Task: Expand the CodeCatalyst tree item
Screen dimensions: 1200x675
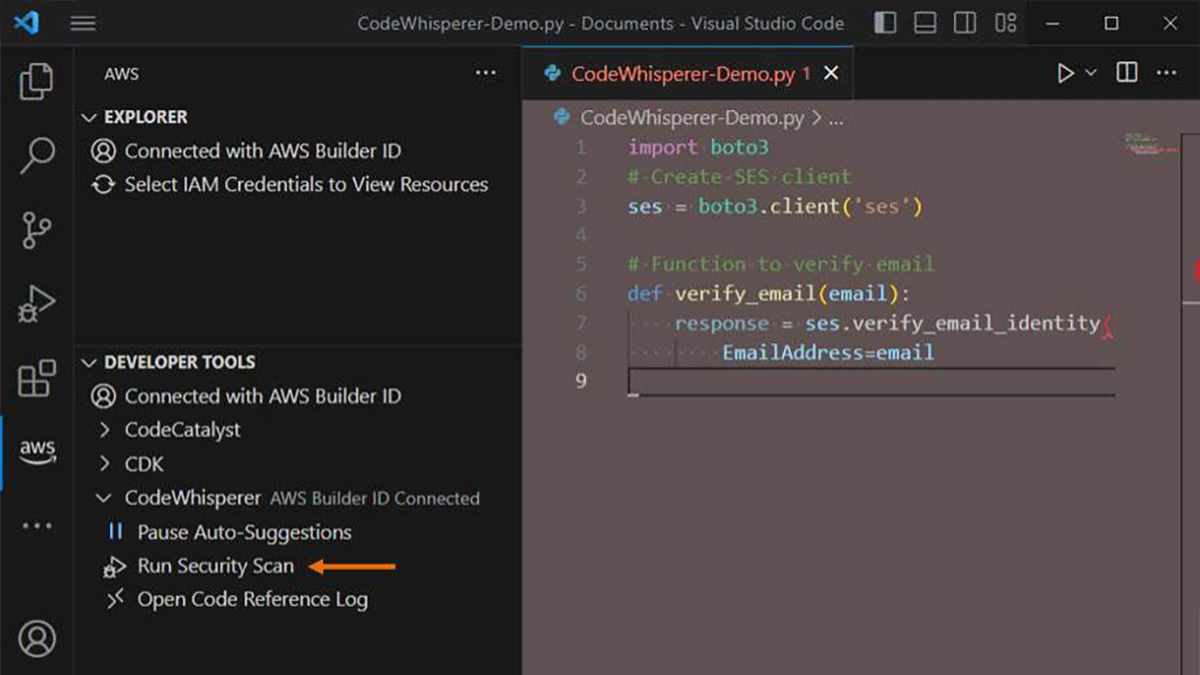Action: pyautogui.click(x=184, y=430)
